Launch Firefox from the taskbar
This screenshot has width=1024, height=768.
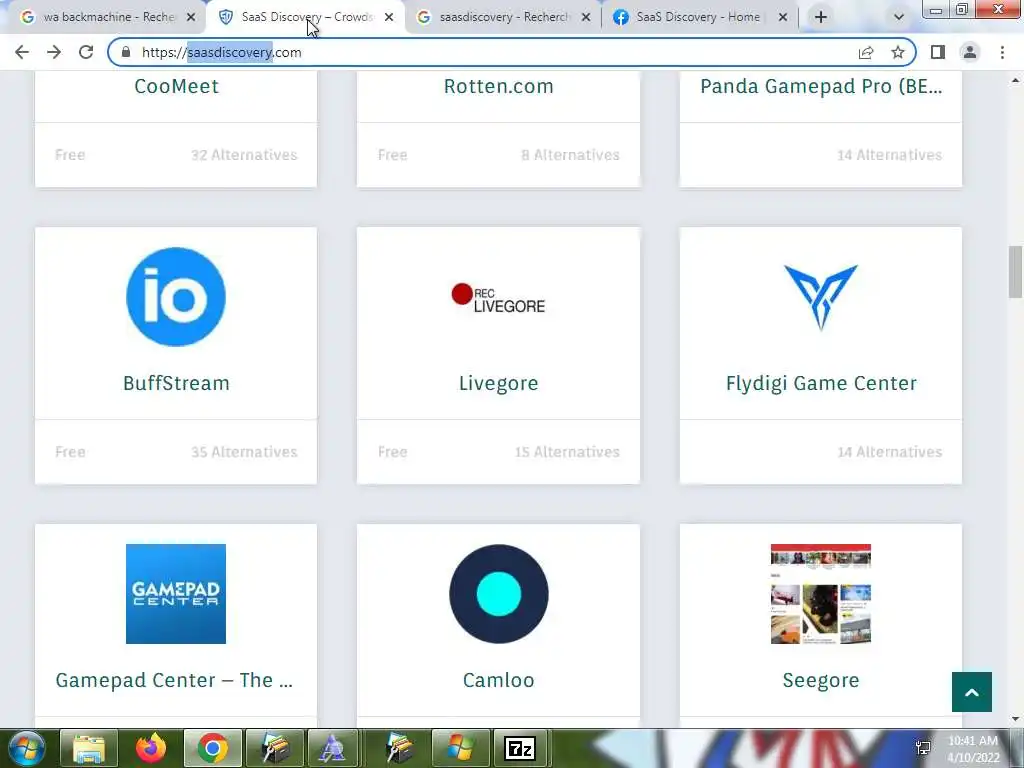pyautogui.click(x=151, y=748)
